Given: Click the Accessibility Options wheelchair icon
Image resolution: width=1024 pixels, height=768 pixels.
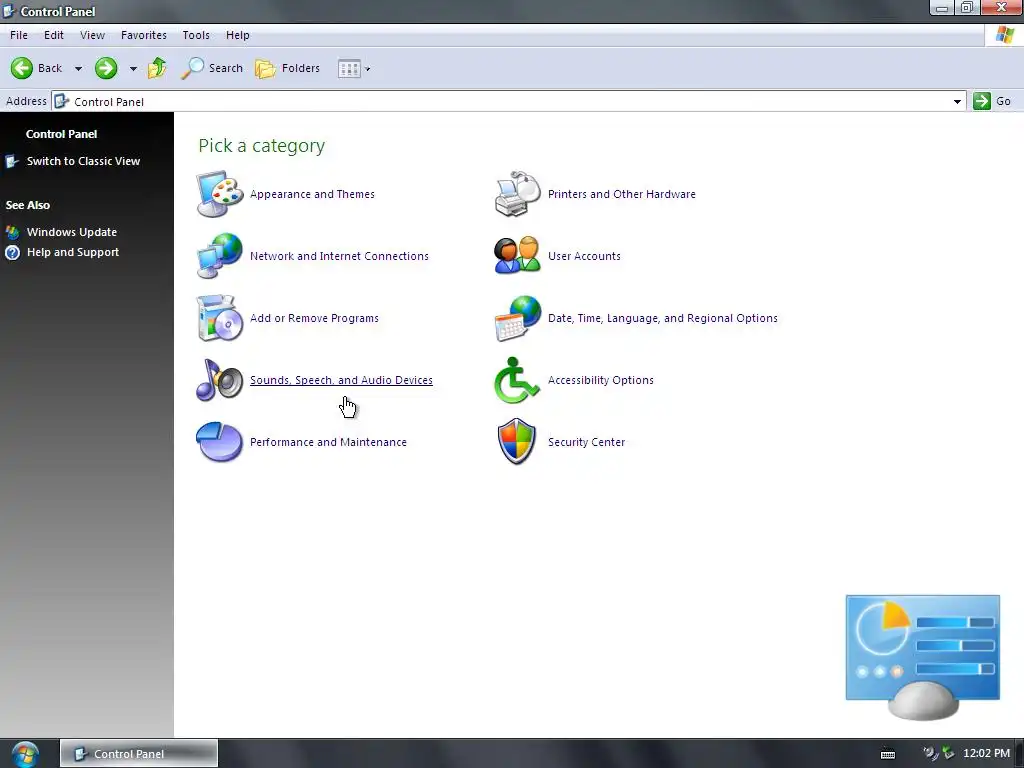Looking at the screenshot, I should pyautogui.click(x=517, y=379).
